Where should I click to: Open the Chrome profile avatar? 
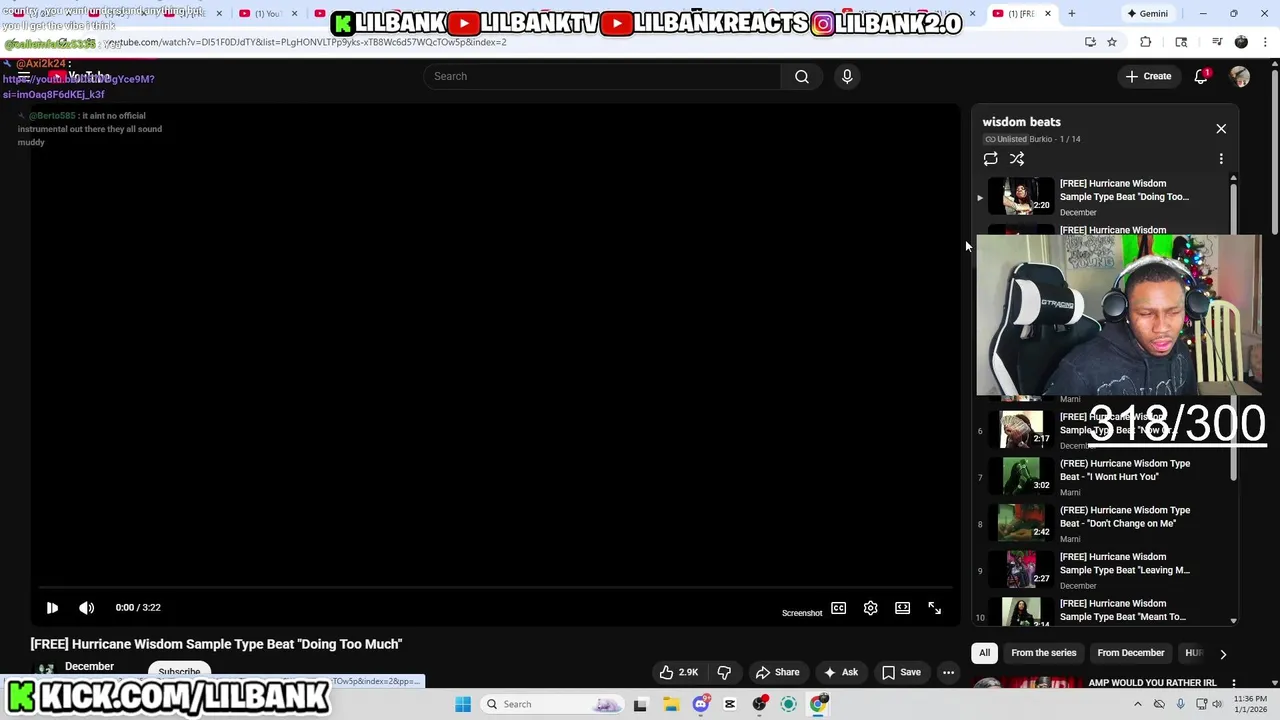[1241, 42]
